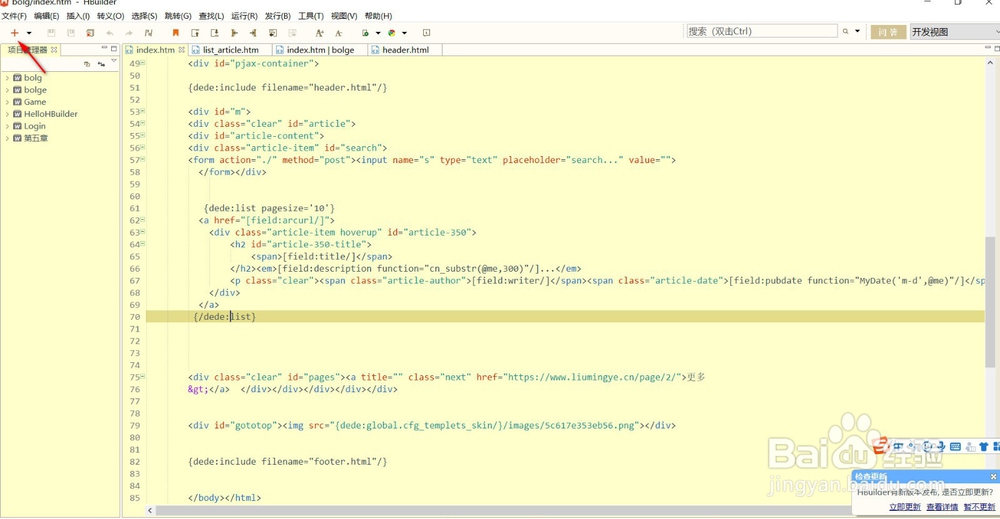This screenshot has width=1000, height=519.
Task: Click the decrease font size A- icon
Action: pyautogui.click(x=339, y=33)
